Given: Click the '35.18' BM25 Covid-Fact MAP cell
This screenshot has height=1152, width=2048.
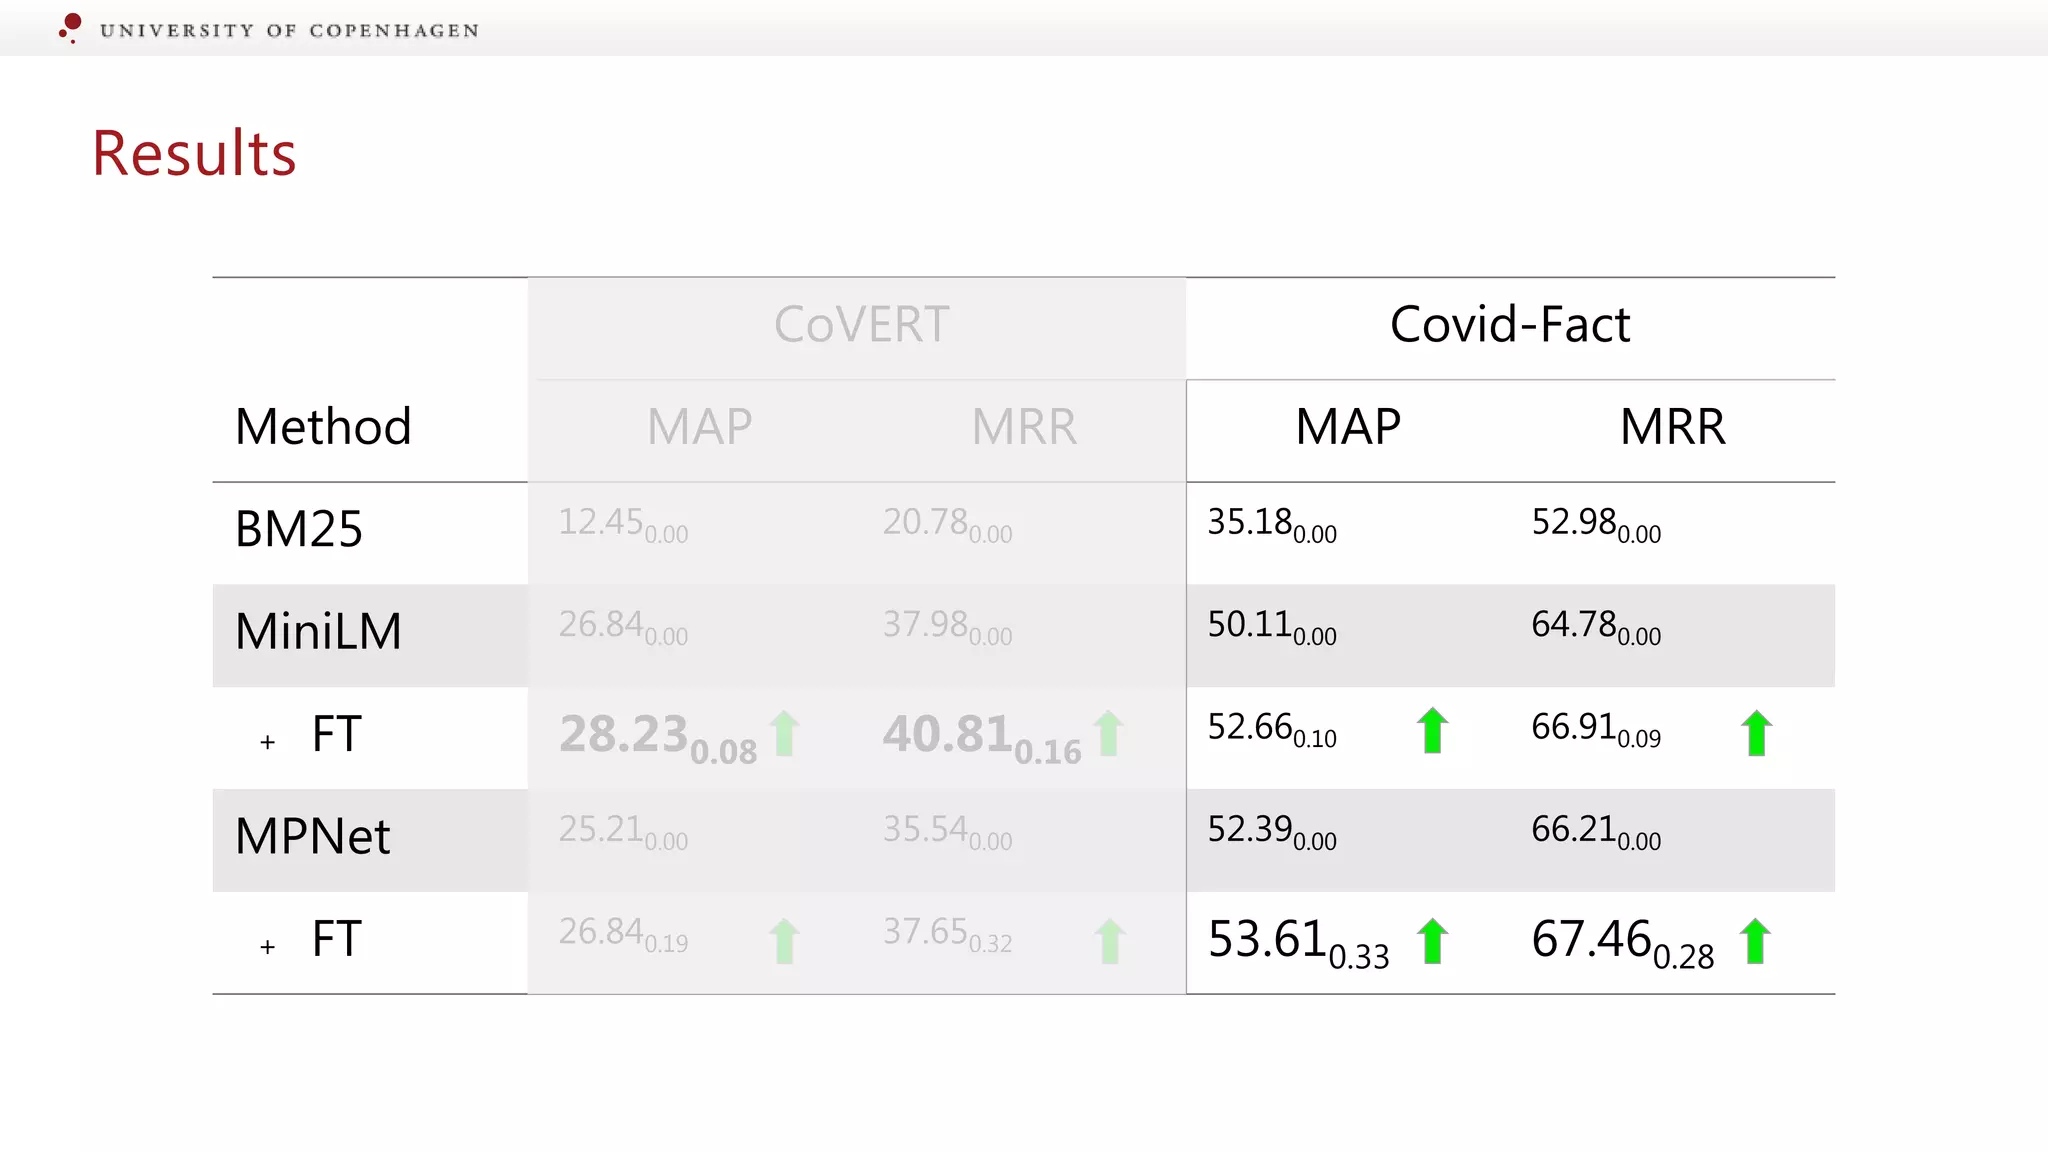Looking at the screenshot, I should (x=1272, y=524).
